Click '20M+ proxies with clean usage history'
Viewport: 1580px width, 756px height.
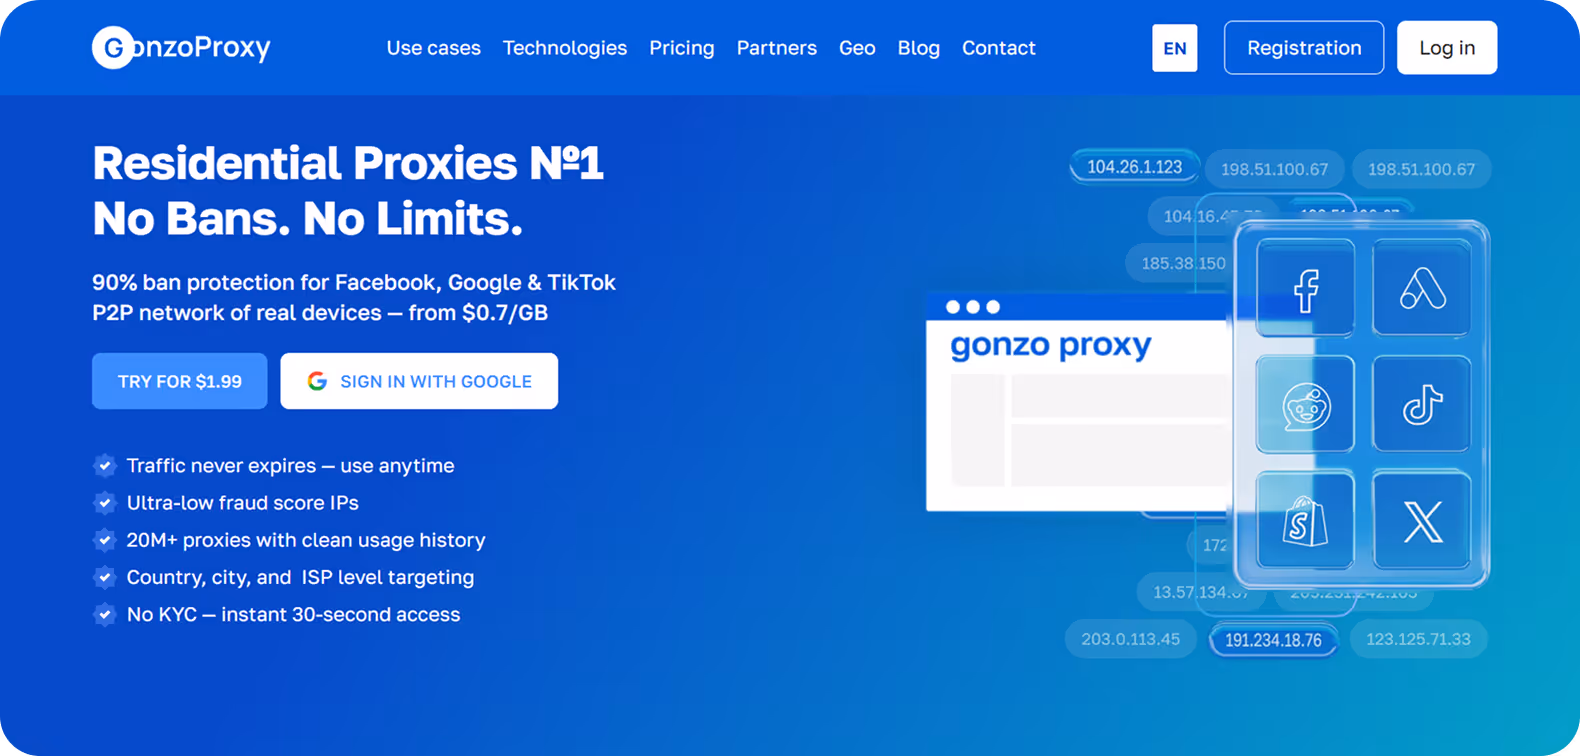click(x=306, y=540)
